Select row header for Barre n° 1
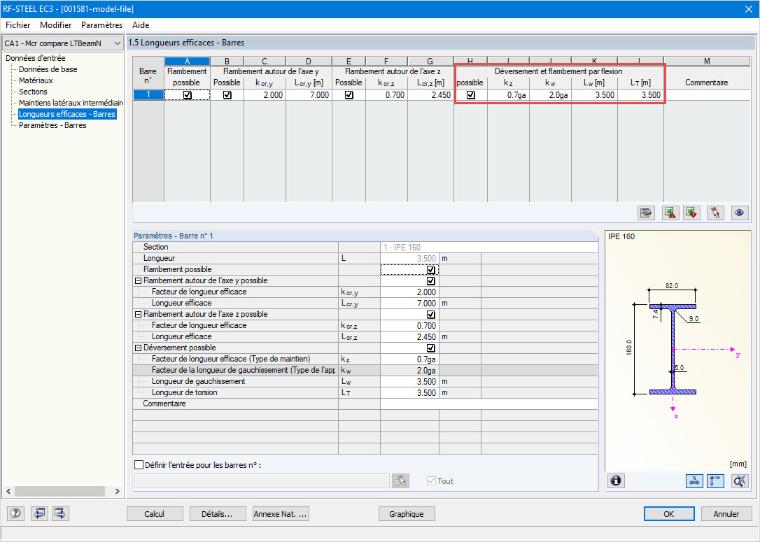The image size is (760, 542). pos(148,95)
